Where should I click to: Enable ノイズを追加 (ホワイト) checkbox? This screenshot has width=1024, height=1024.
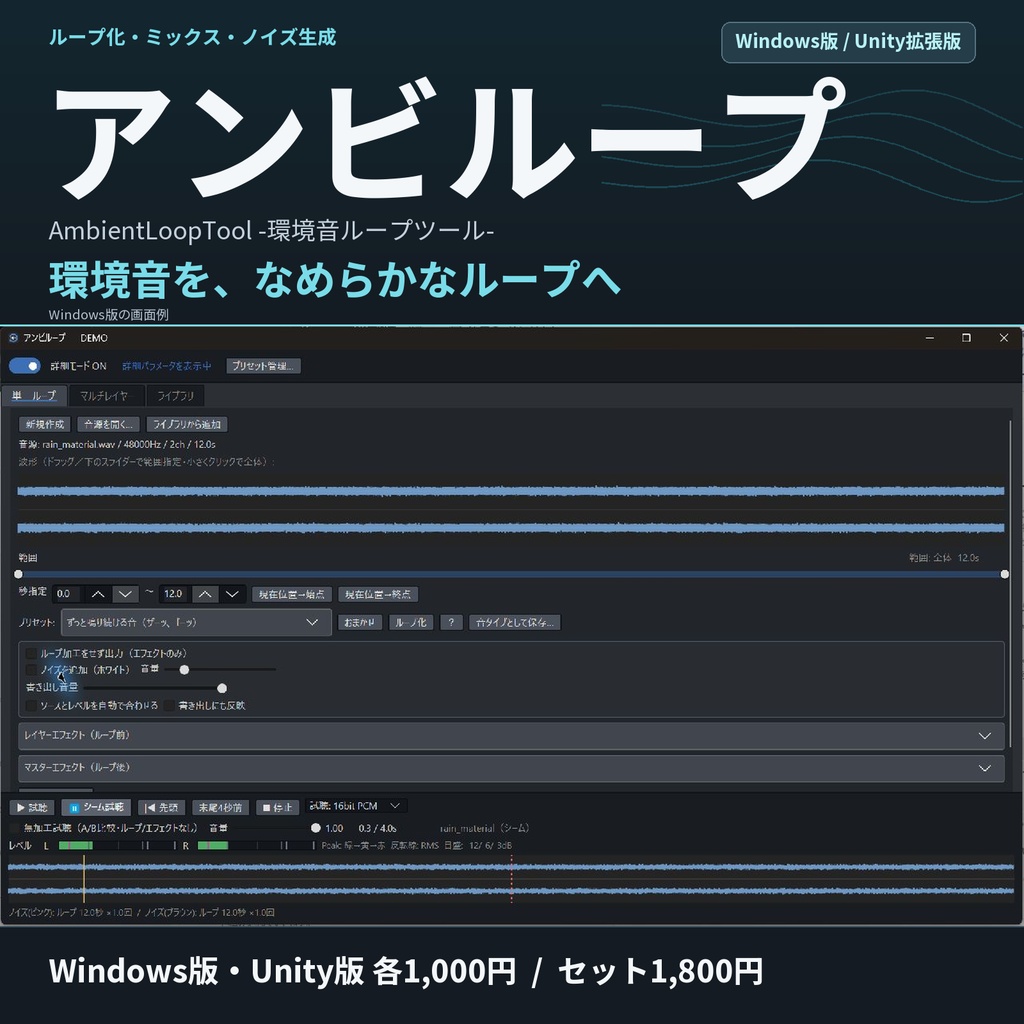coord(31,669)
